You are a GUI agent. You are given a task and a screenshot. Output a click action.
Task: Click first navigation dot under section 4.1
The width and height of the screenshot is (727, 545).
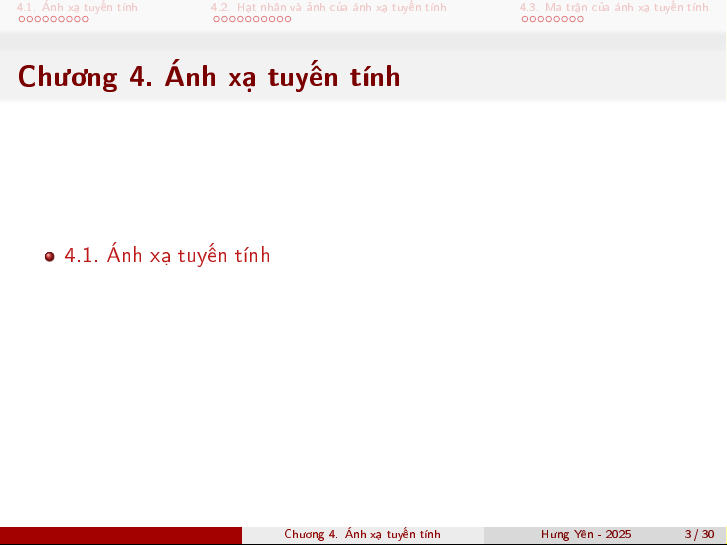pyautogui.click(x=22, y=19)
